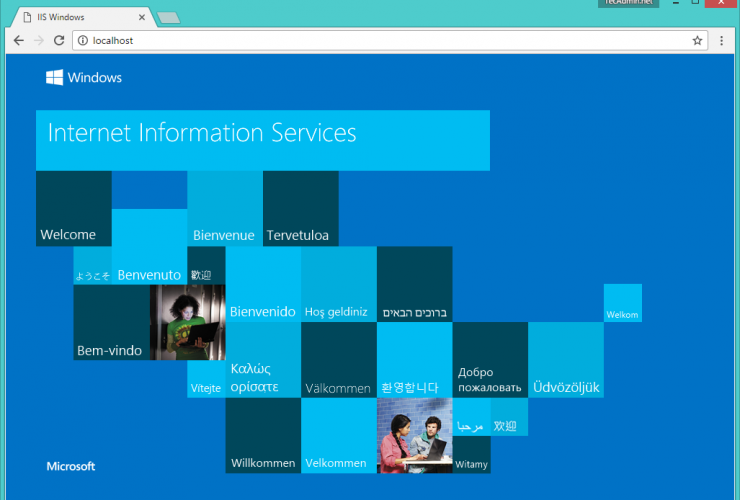Viewport: 740px width, 500px height.
Task: Click the Welcome tile
Action: click(x=73, y=209)
